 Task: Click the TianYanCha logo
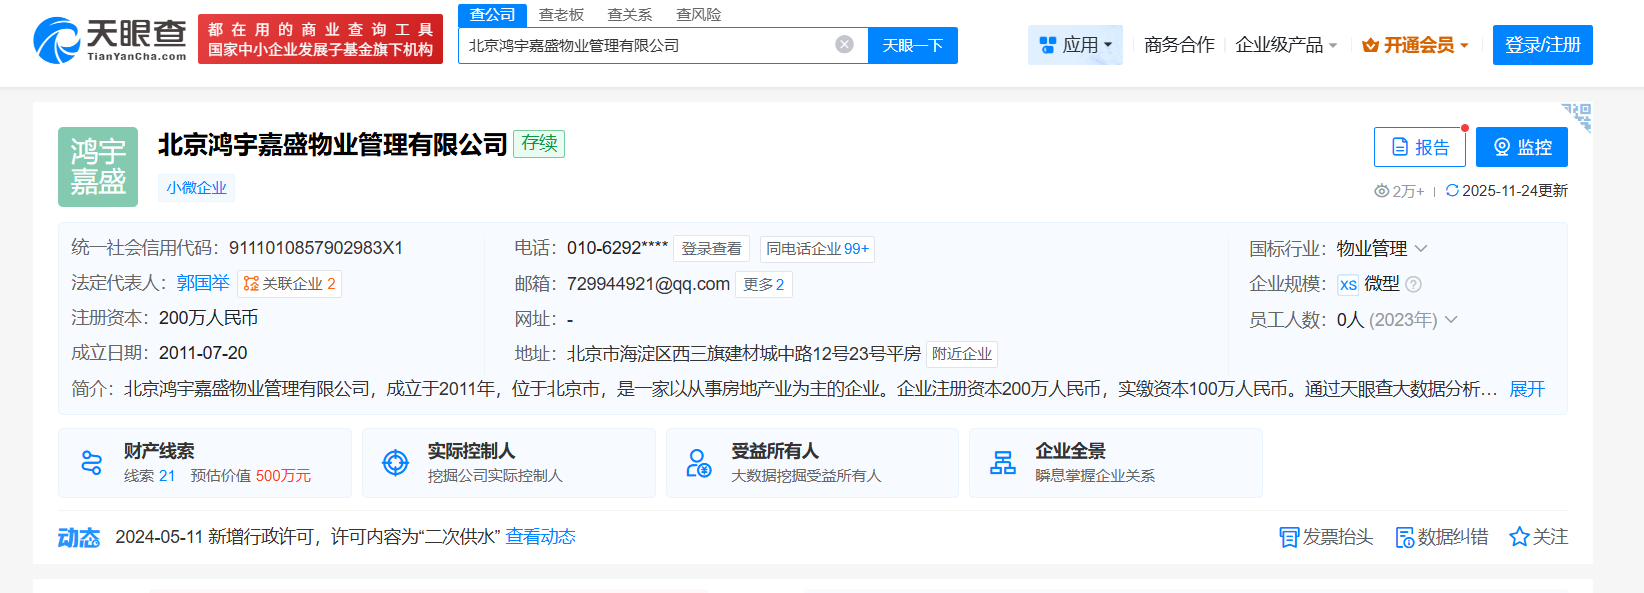tap(110, 40)
